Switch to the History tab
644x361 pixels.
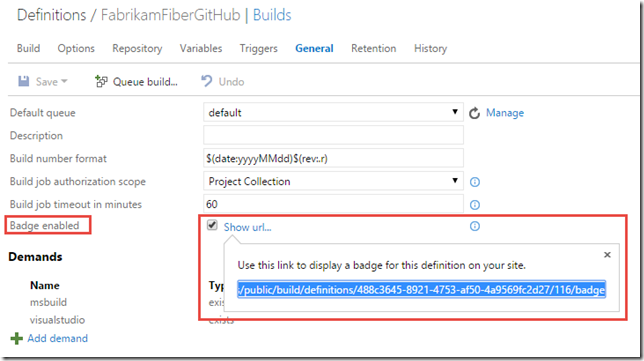(430, 48)
